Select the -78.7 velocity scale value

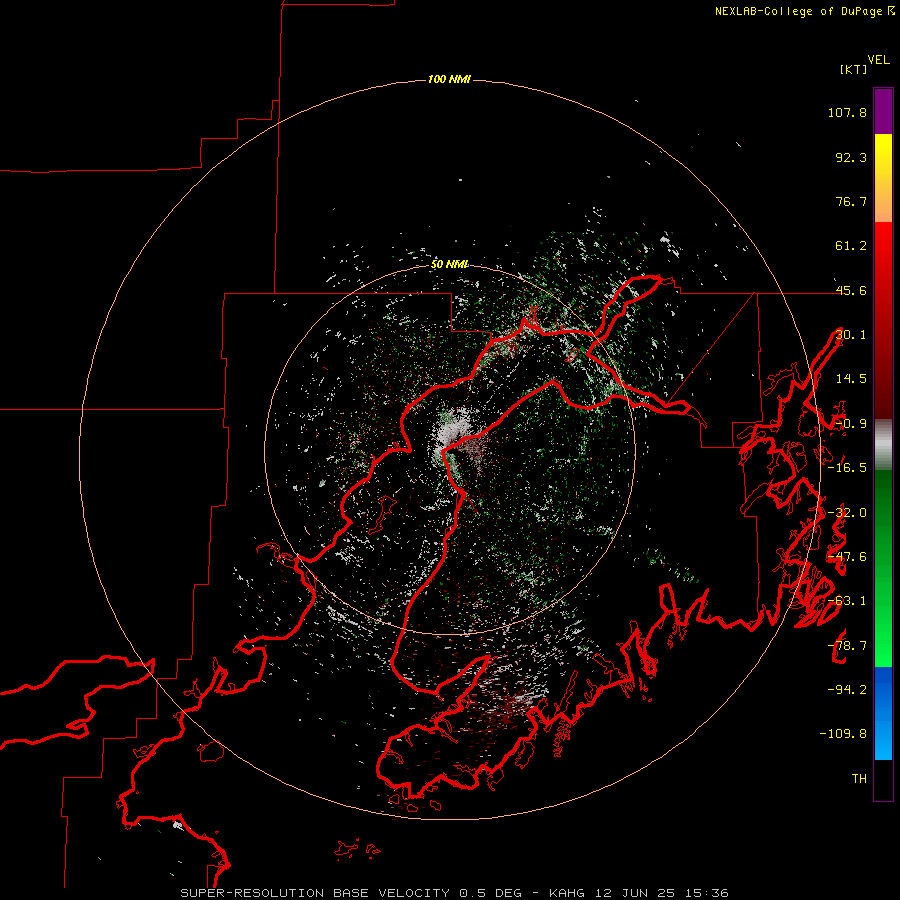pos(847,646)
